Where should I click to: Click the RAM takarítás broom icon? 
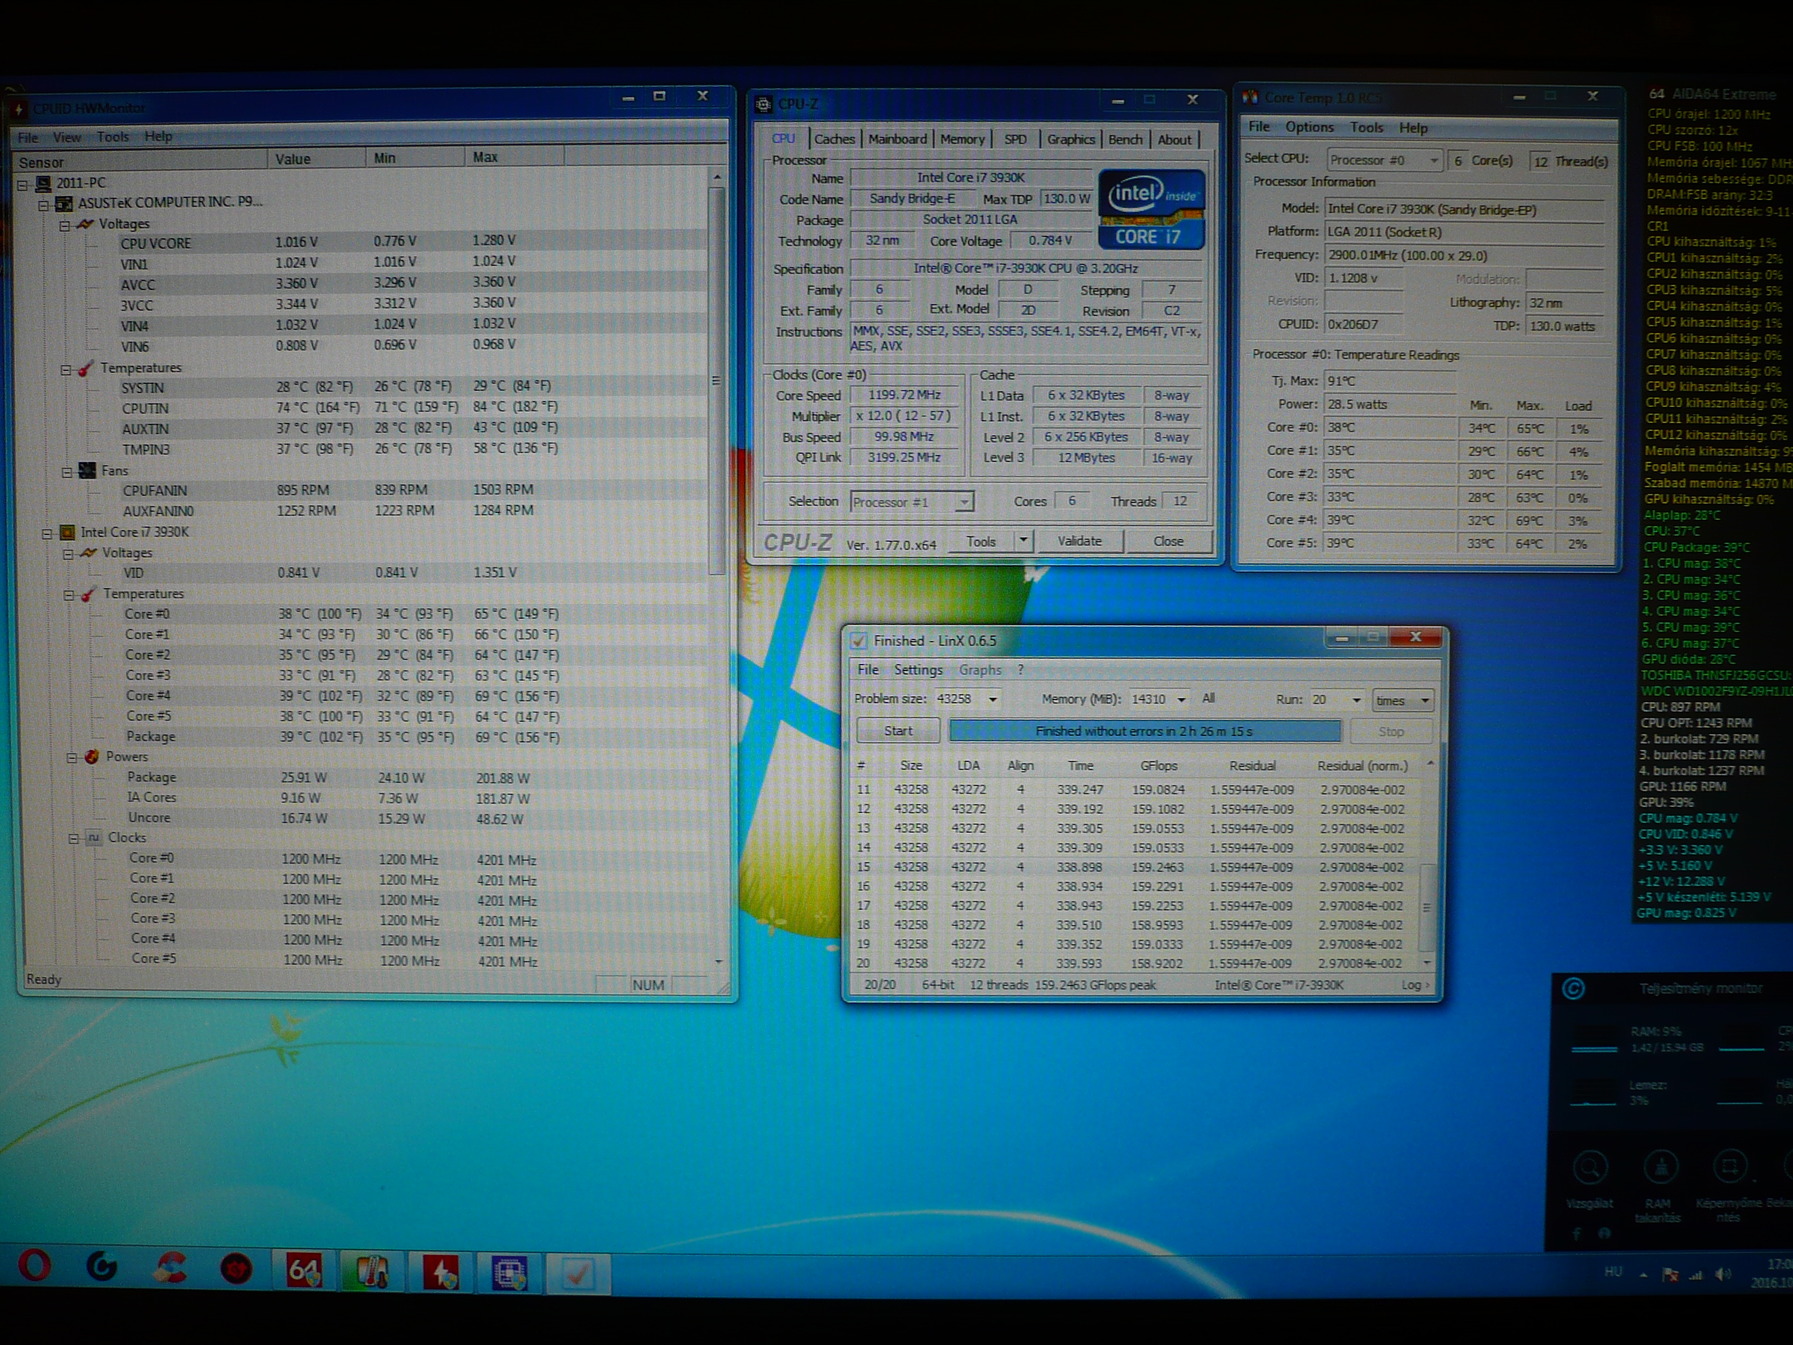click(1660, 1167)
